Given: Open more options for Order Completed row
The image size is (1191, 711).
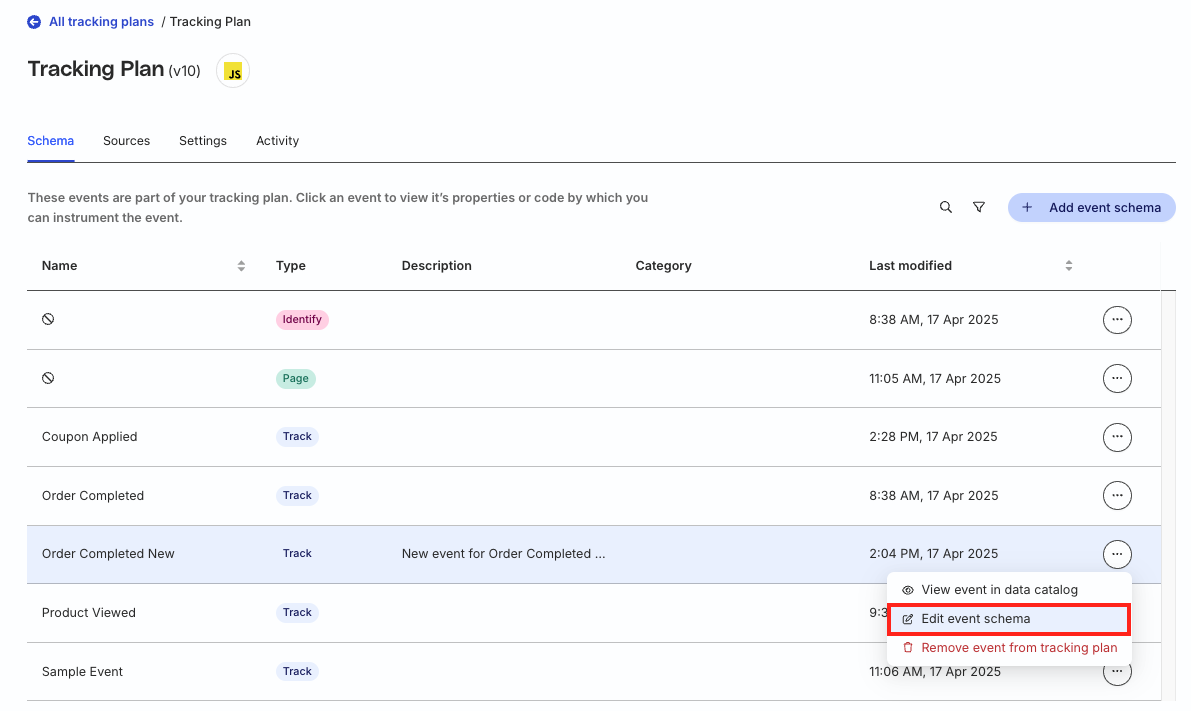Looking at the screenshot, I should tap(1116, 495).
